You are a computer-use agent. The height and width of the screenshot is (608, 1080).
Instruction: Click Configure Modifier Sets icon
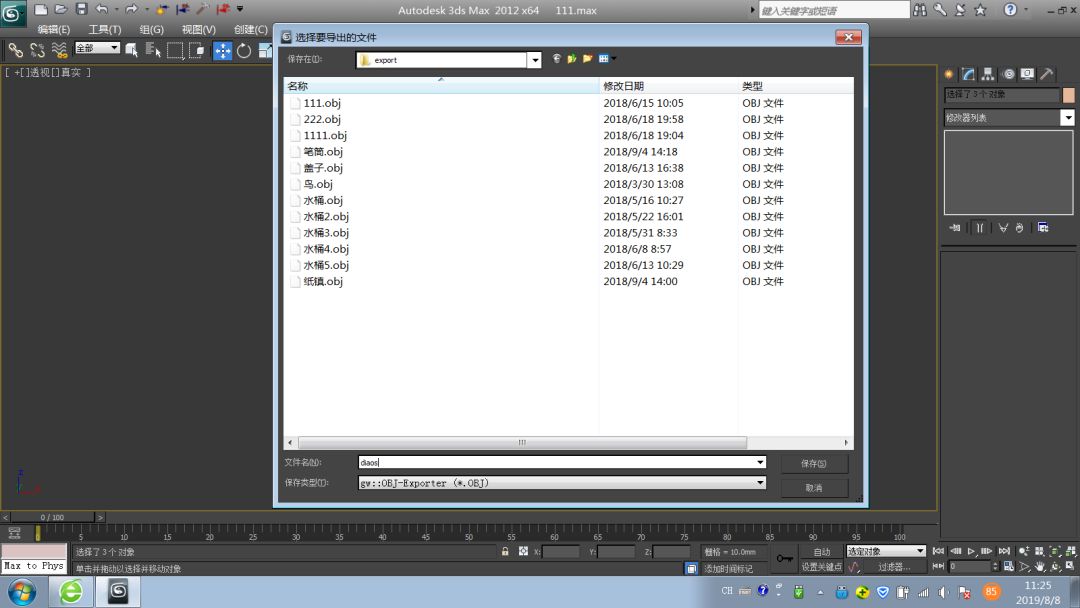pyautogui.click(x=1043, y=227)
